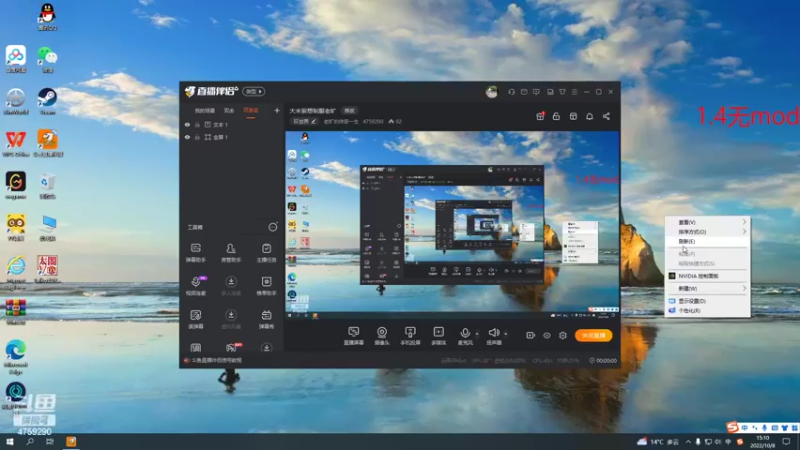Click the toolbox more-options circle icon

273,227
